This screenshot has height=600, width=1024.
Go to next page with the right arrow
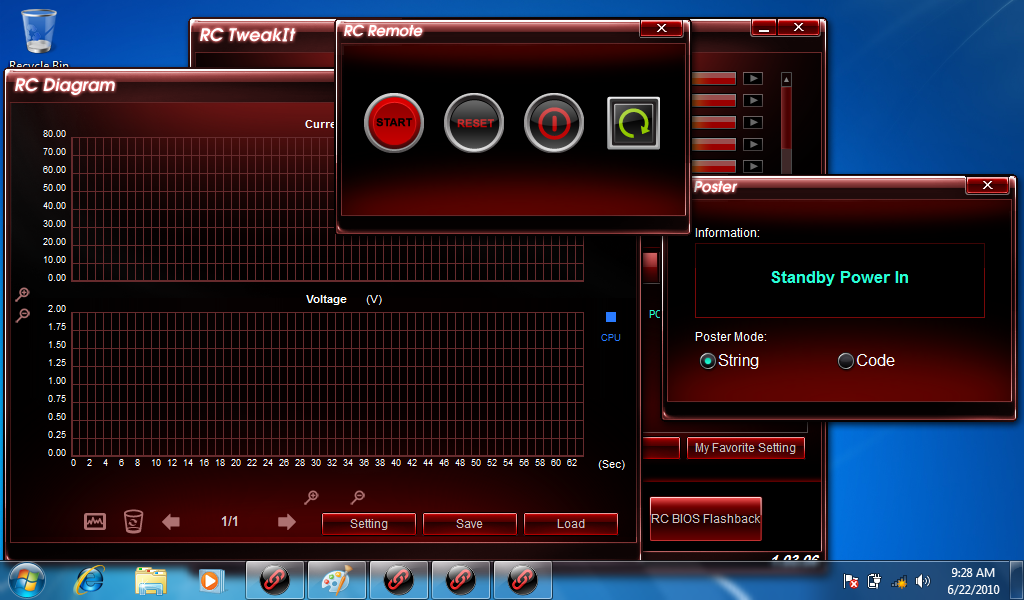coord(287,522)
